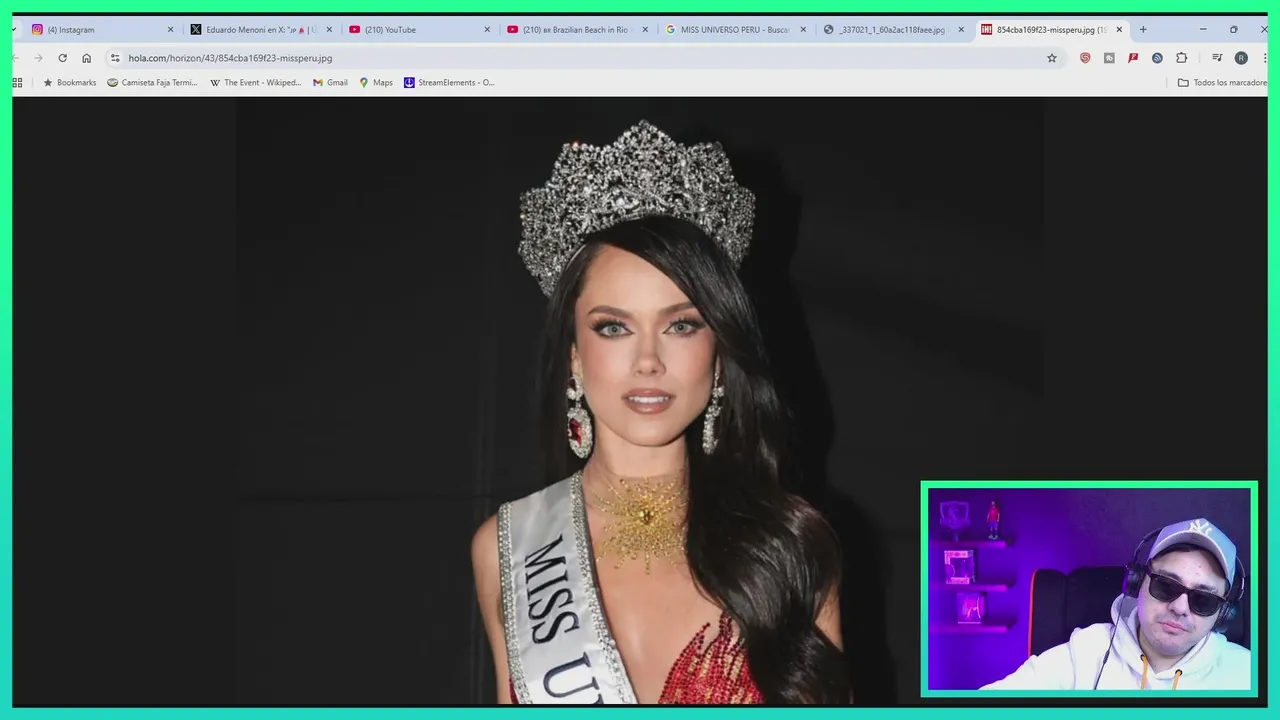Open the Gmail bookmark
This screenshot has width=1280, height=720.
point(330,82)
